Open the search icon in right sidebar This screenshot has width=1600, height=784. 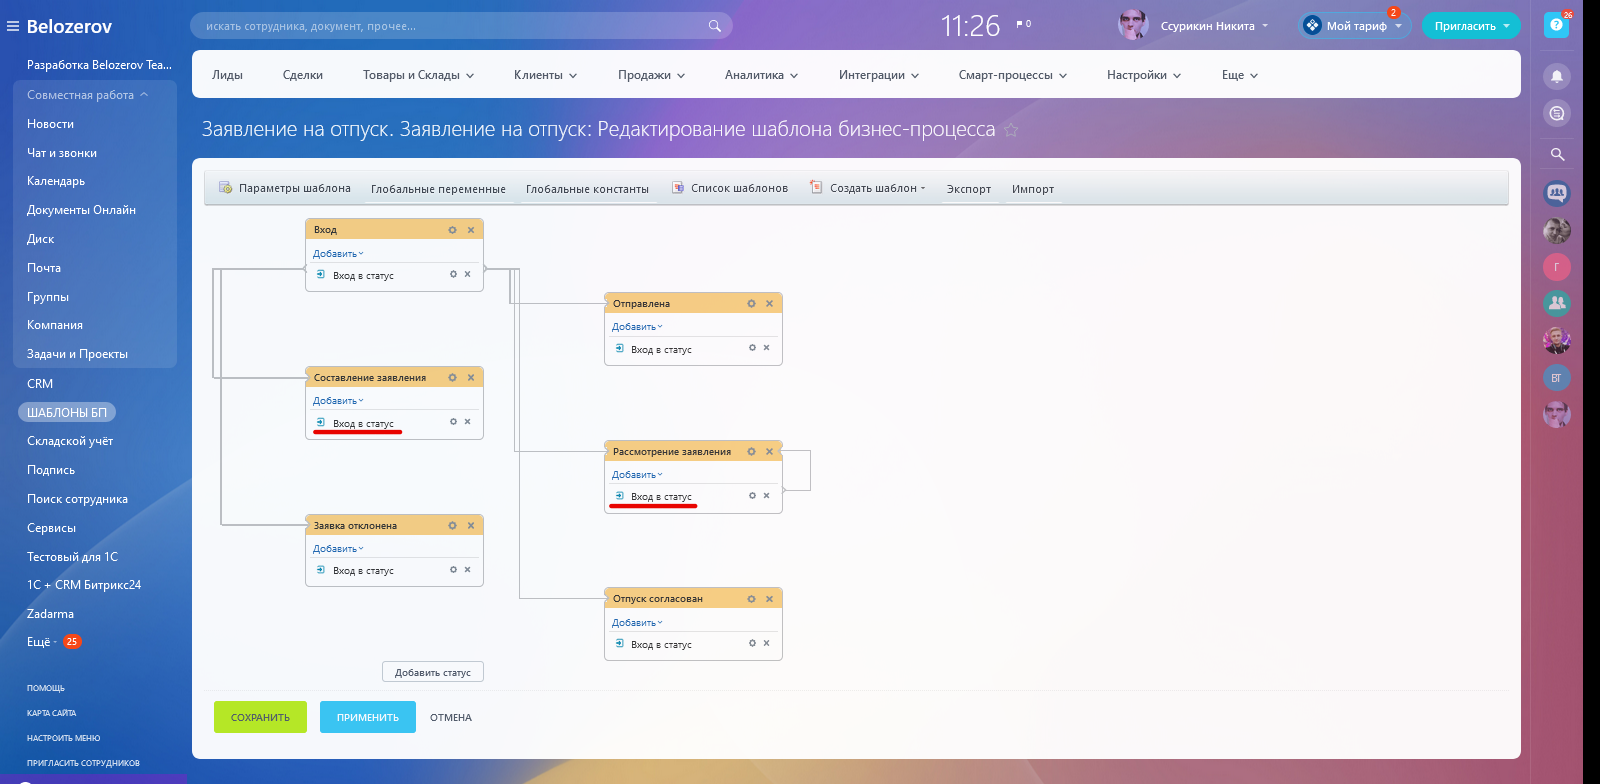[1557, 154]
